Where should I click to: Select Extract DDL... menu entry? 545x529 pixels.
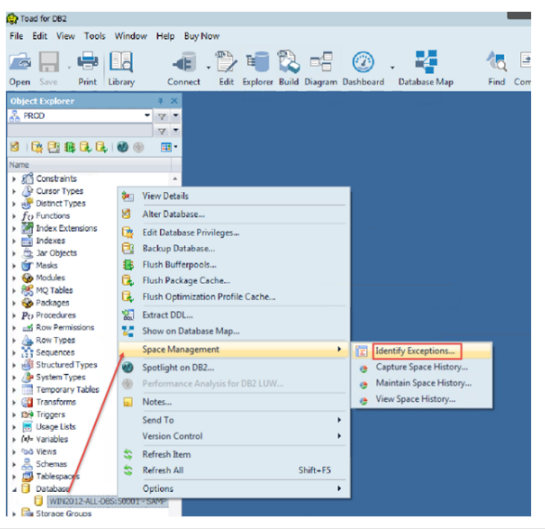[x=234, y=315]
